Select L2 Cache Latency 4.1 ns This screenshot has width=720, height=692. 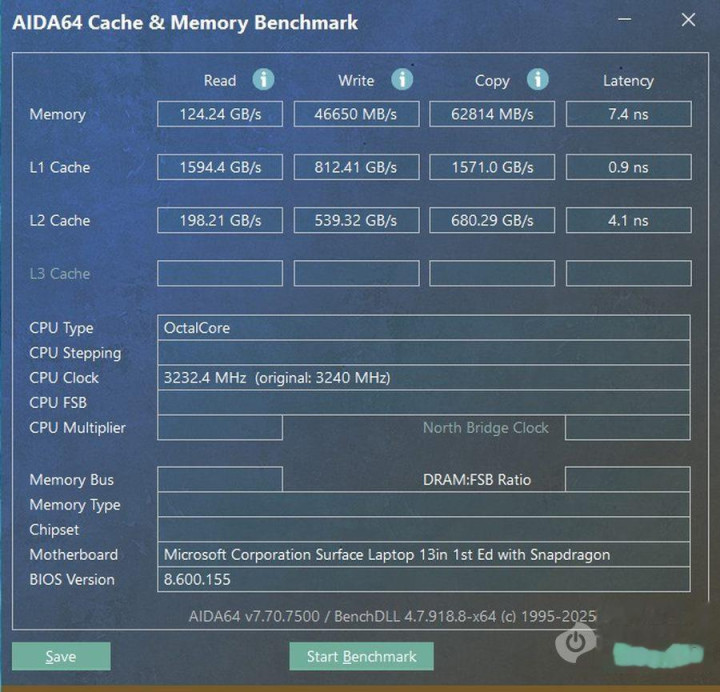[x=629, y=220]
